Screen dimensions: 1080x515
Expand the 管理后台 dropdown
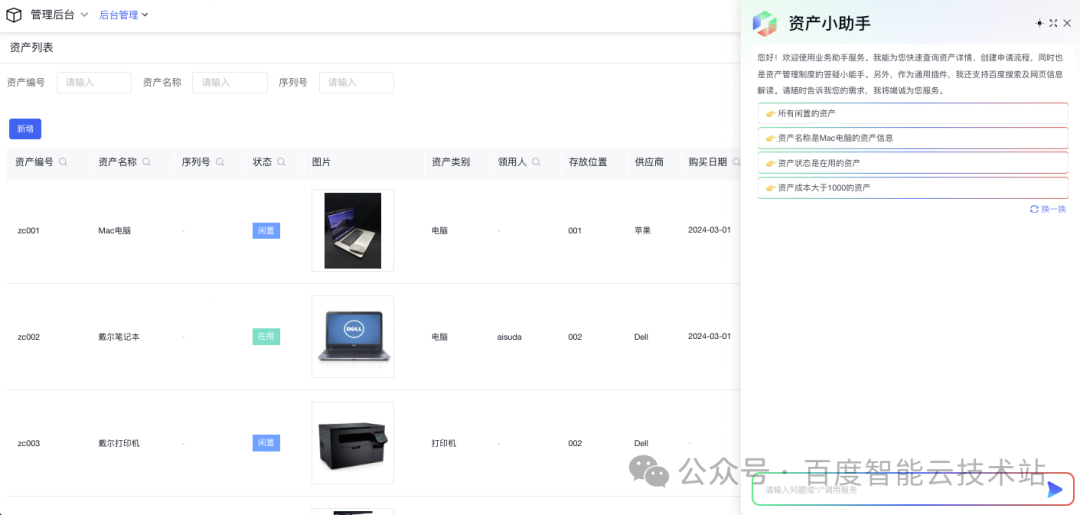(84, 14)
